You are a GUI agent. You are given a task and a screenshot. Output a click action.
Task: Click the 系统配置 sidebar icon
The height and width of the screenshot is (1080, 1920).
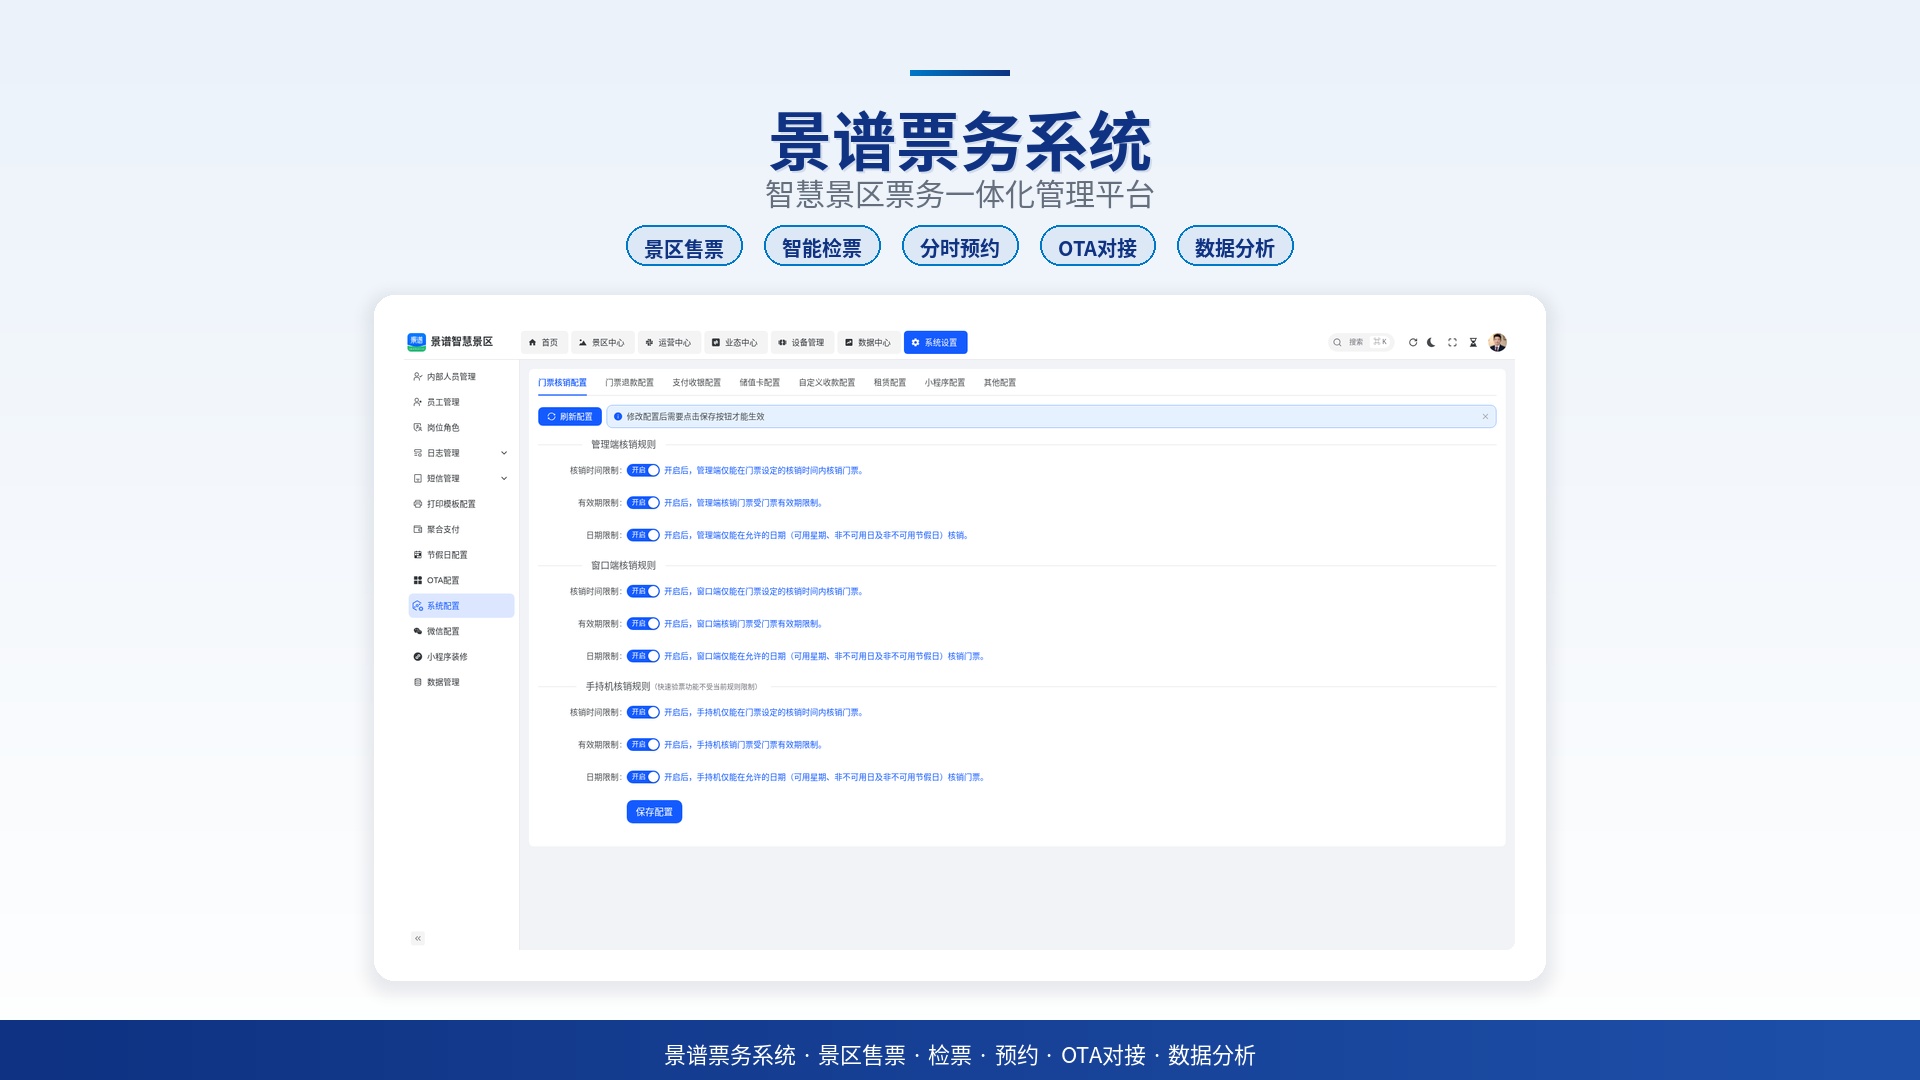coord(418,606)
